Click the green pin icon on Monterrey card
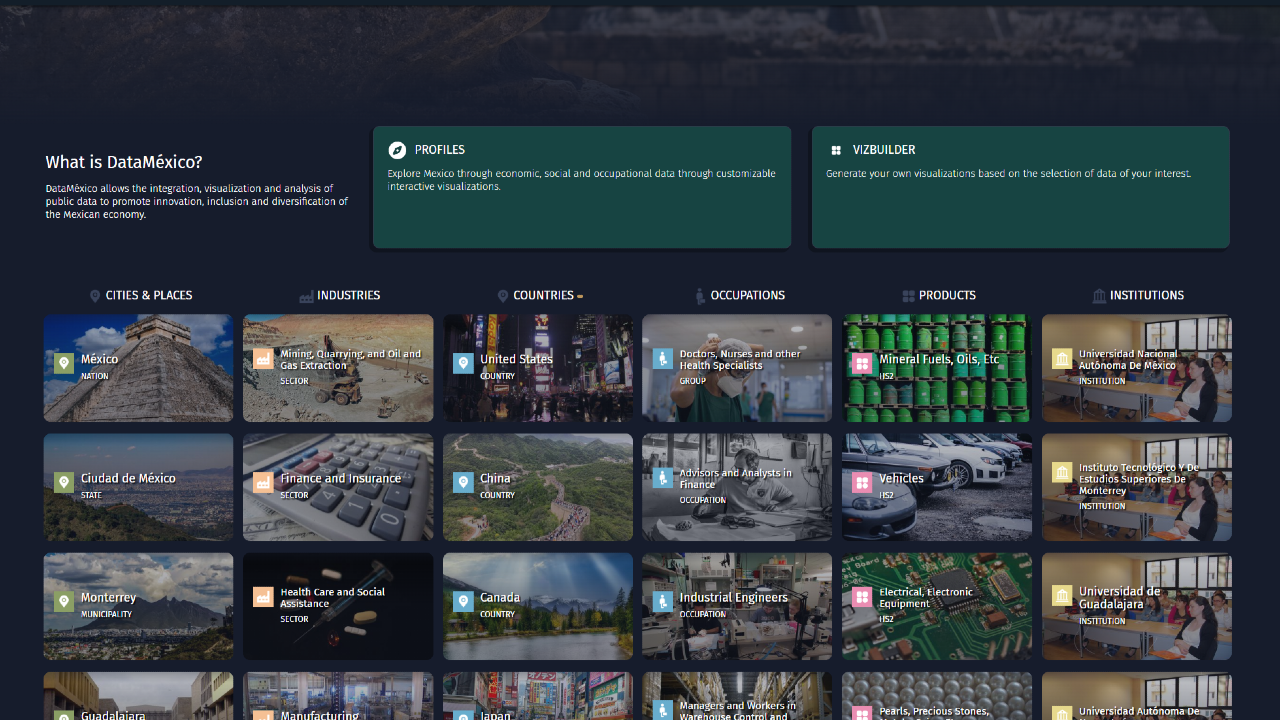The height and width of the screenshot is (720, 1280). coord(63,601)
